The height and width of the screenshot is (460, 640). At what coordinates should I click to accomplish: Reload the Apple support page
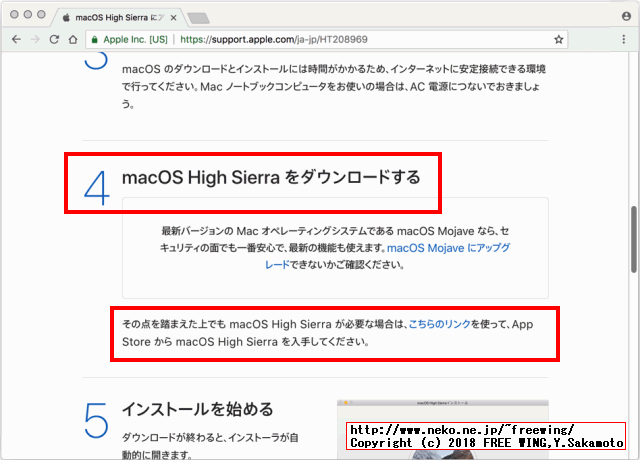(54, 39)
